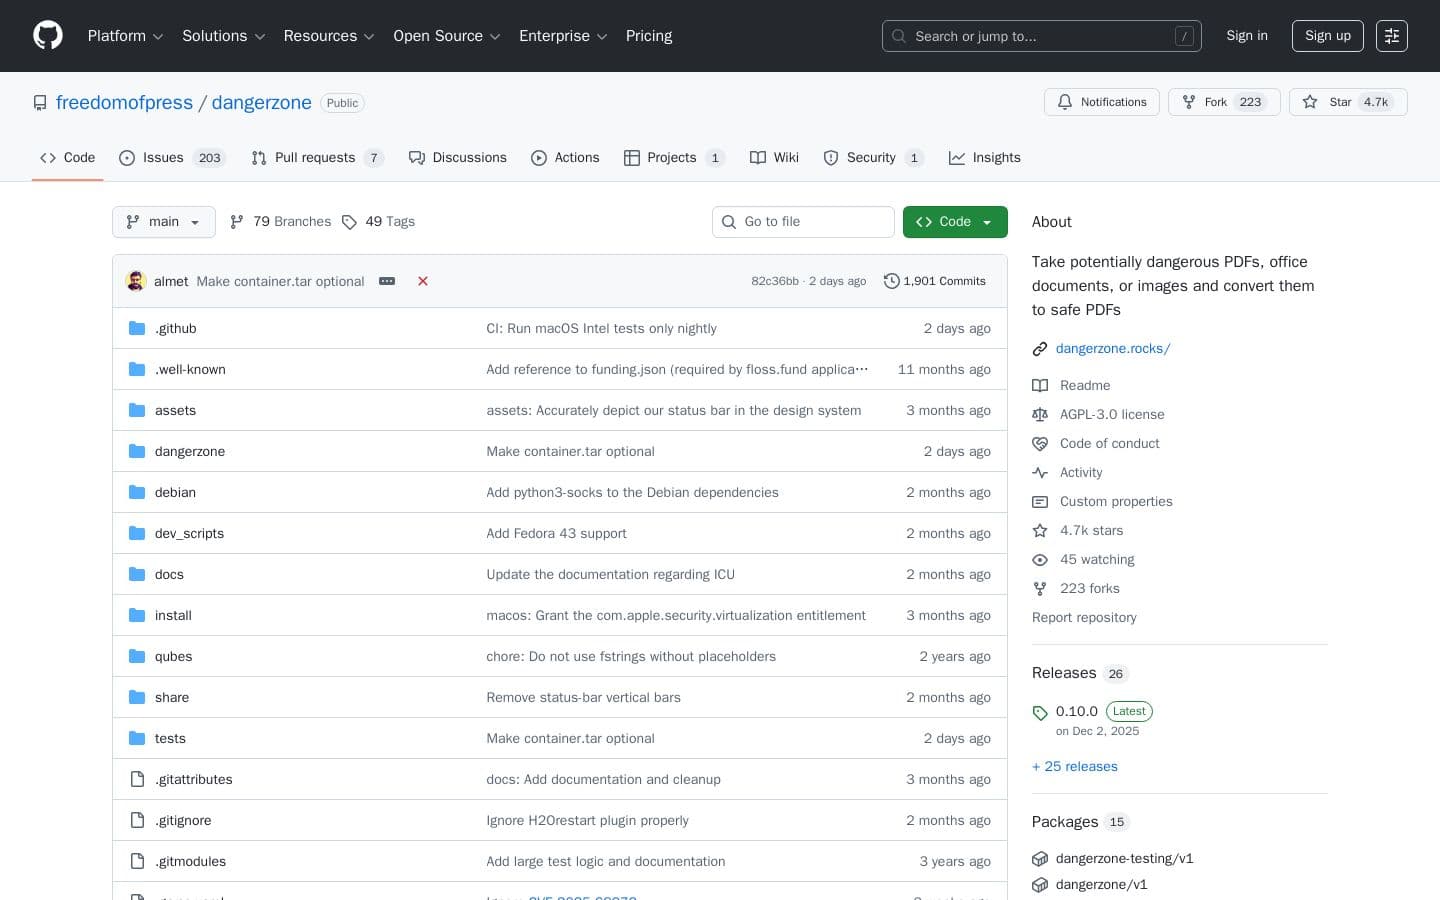View the 79 Branches link
Screen dimensions: 1440x900
(280, 222)
